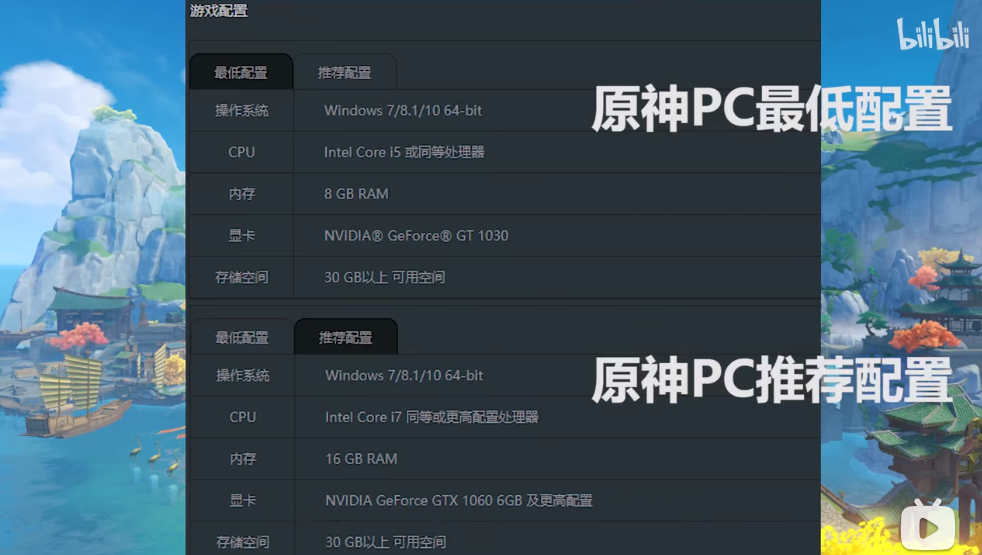The width and height of the screenshot is (982, 555).
Task: Click Windows 7/8.1/10 64-bit in upper table
Action: pyautogui.click(x=403, y=110)
